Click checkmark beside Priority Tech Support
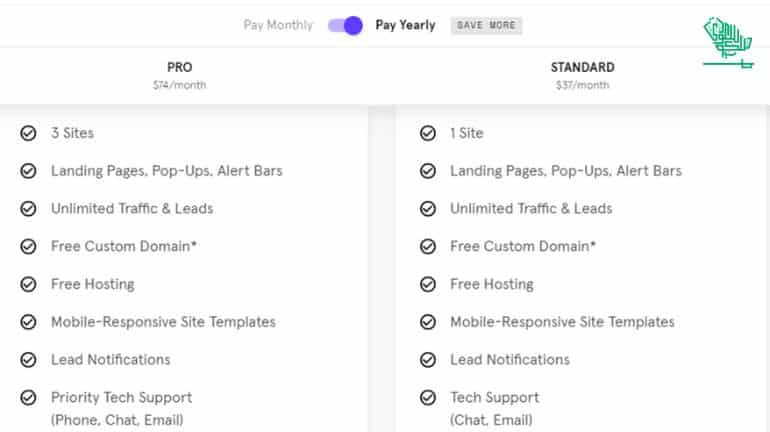Image resolution: width=770 pixels, height=432 pixels. tap(28, 398)
